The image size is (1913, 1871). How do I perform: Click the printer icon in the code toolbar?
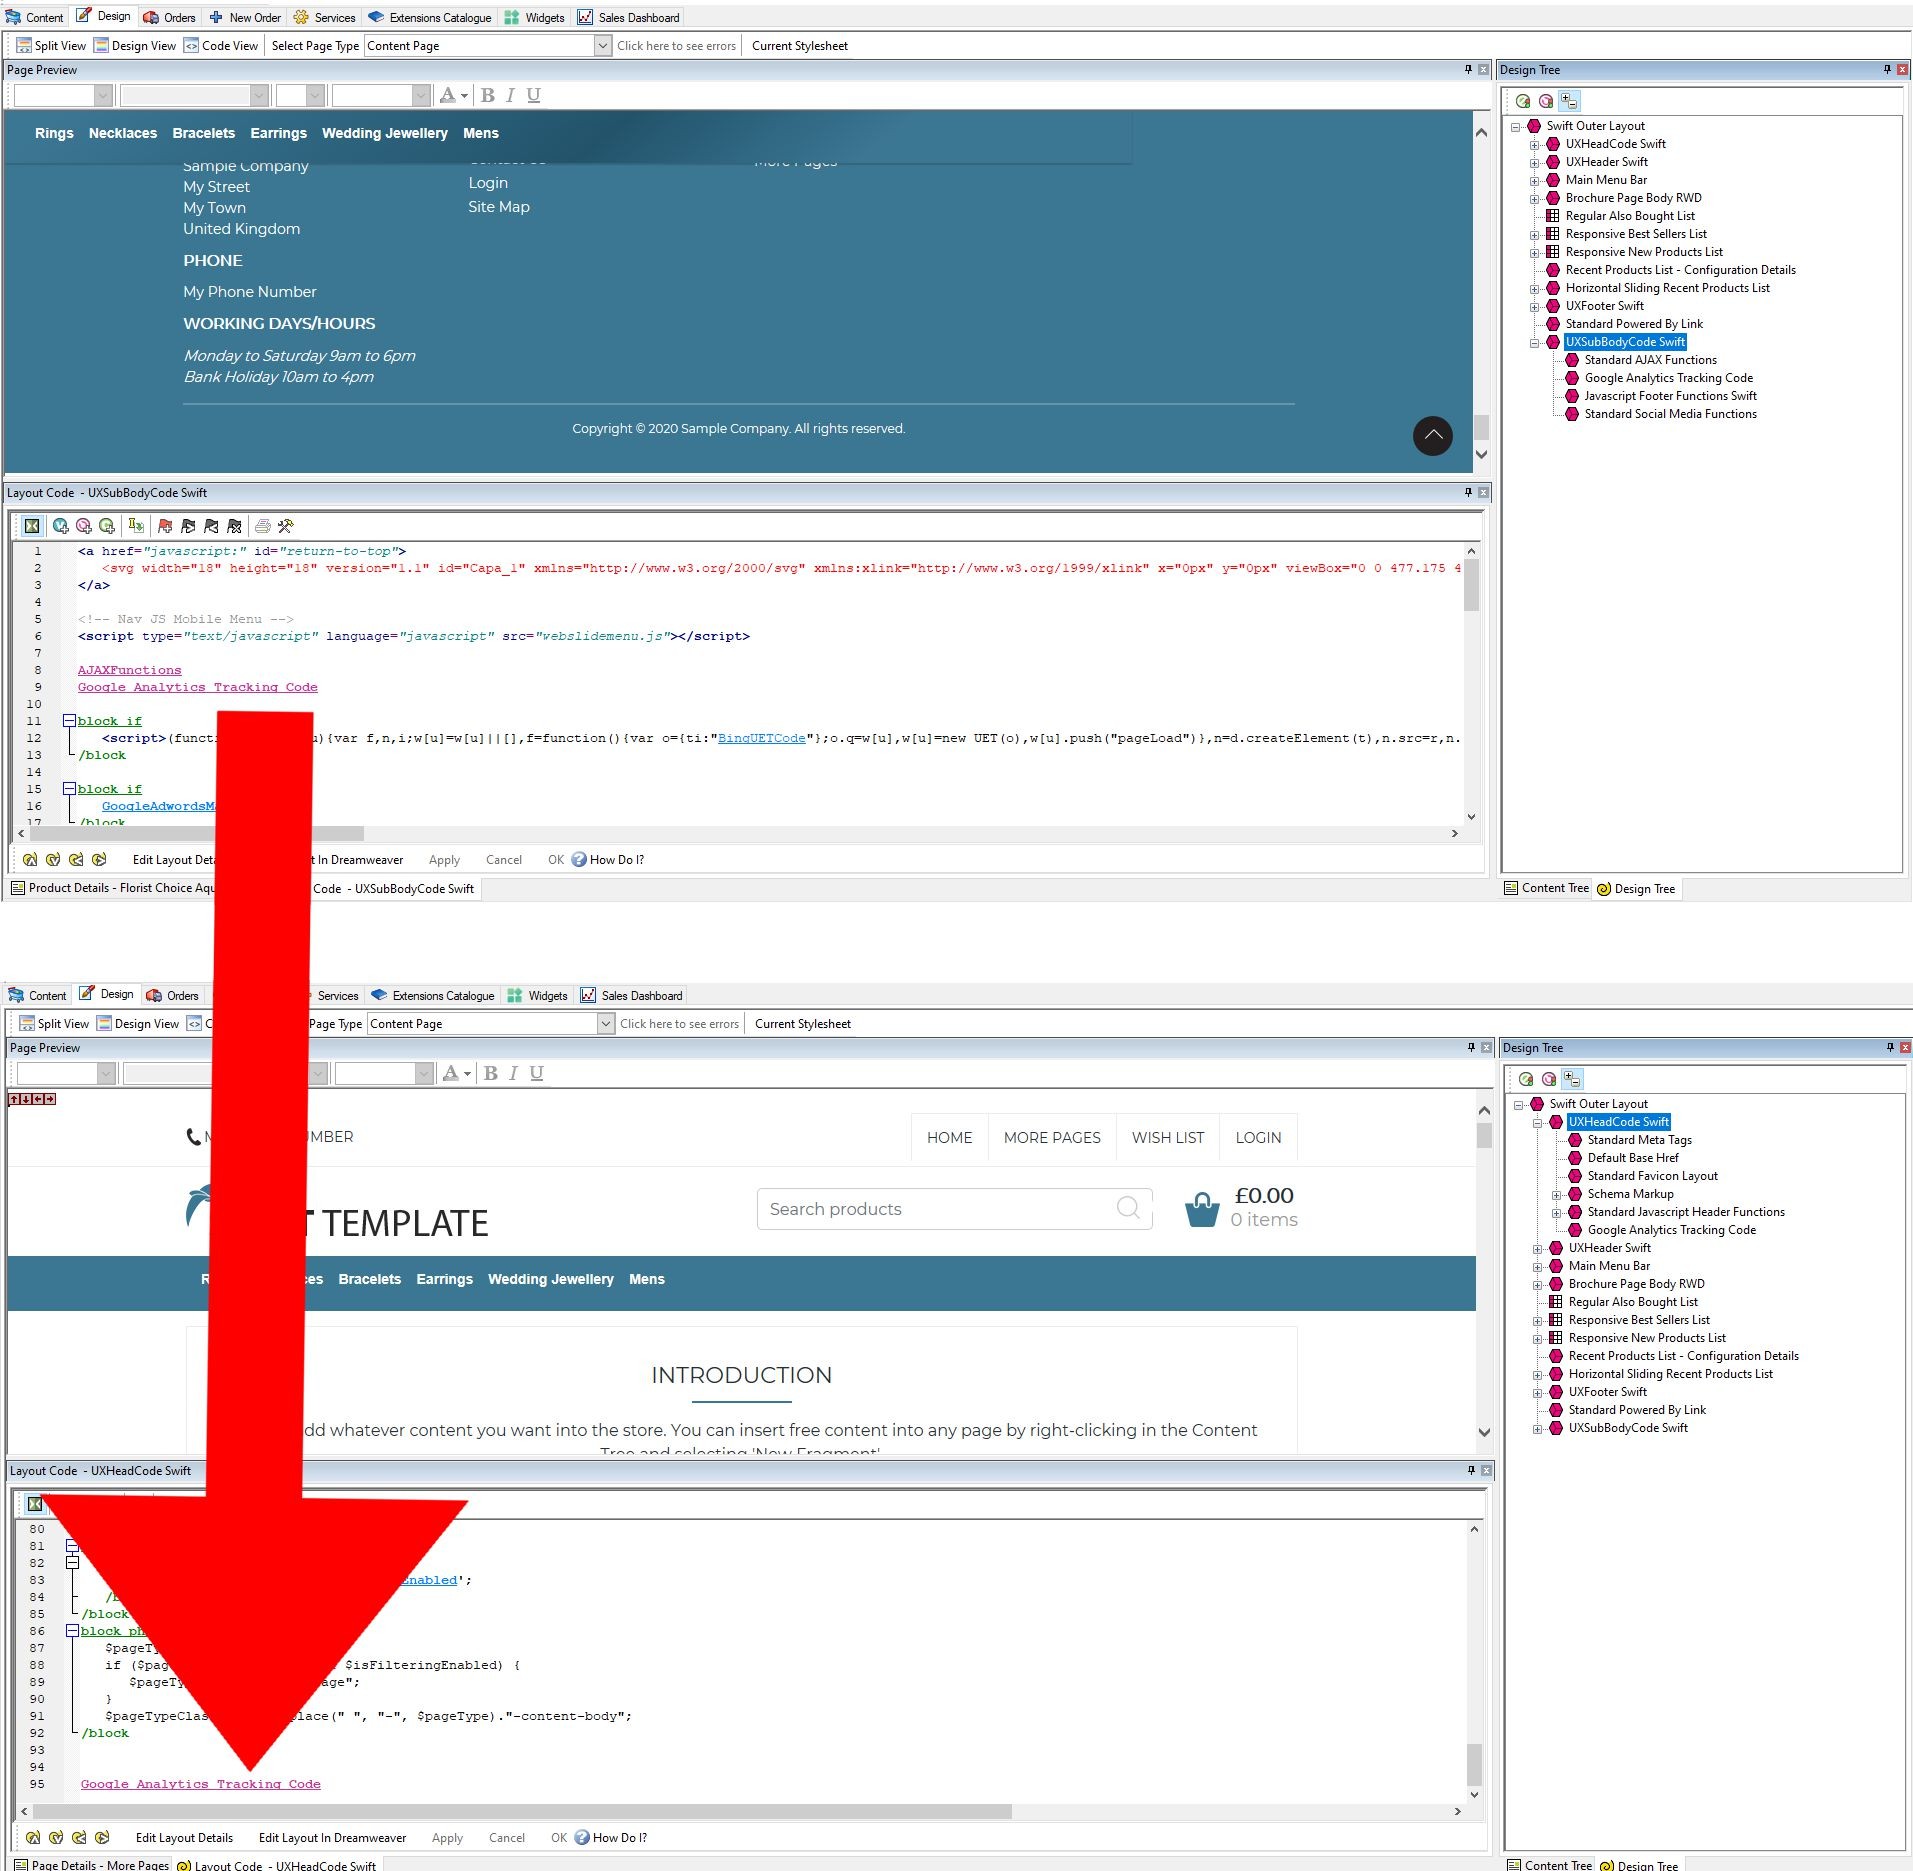[263, 526]
